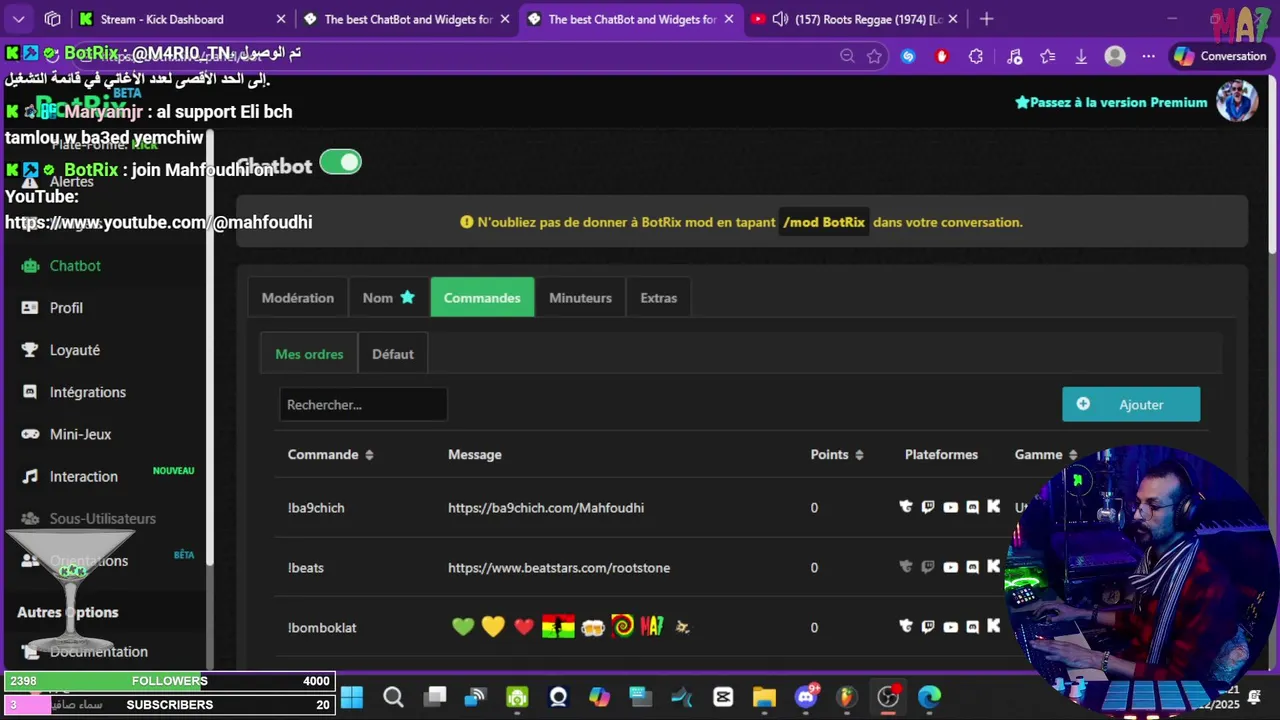Open the browser profile icon
The height and width of the screenshot is (720, 1280).
[1115, 56]
